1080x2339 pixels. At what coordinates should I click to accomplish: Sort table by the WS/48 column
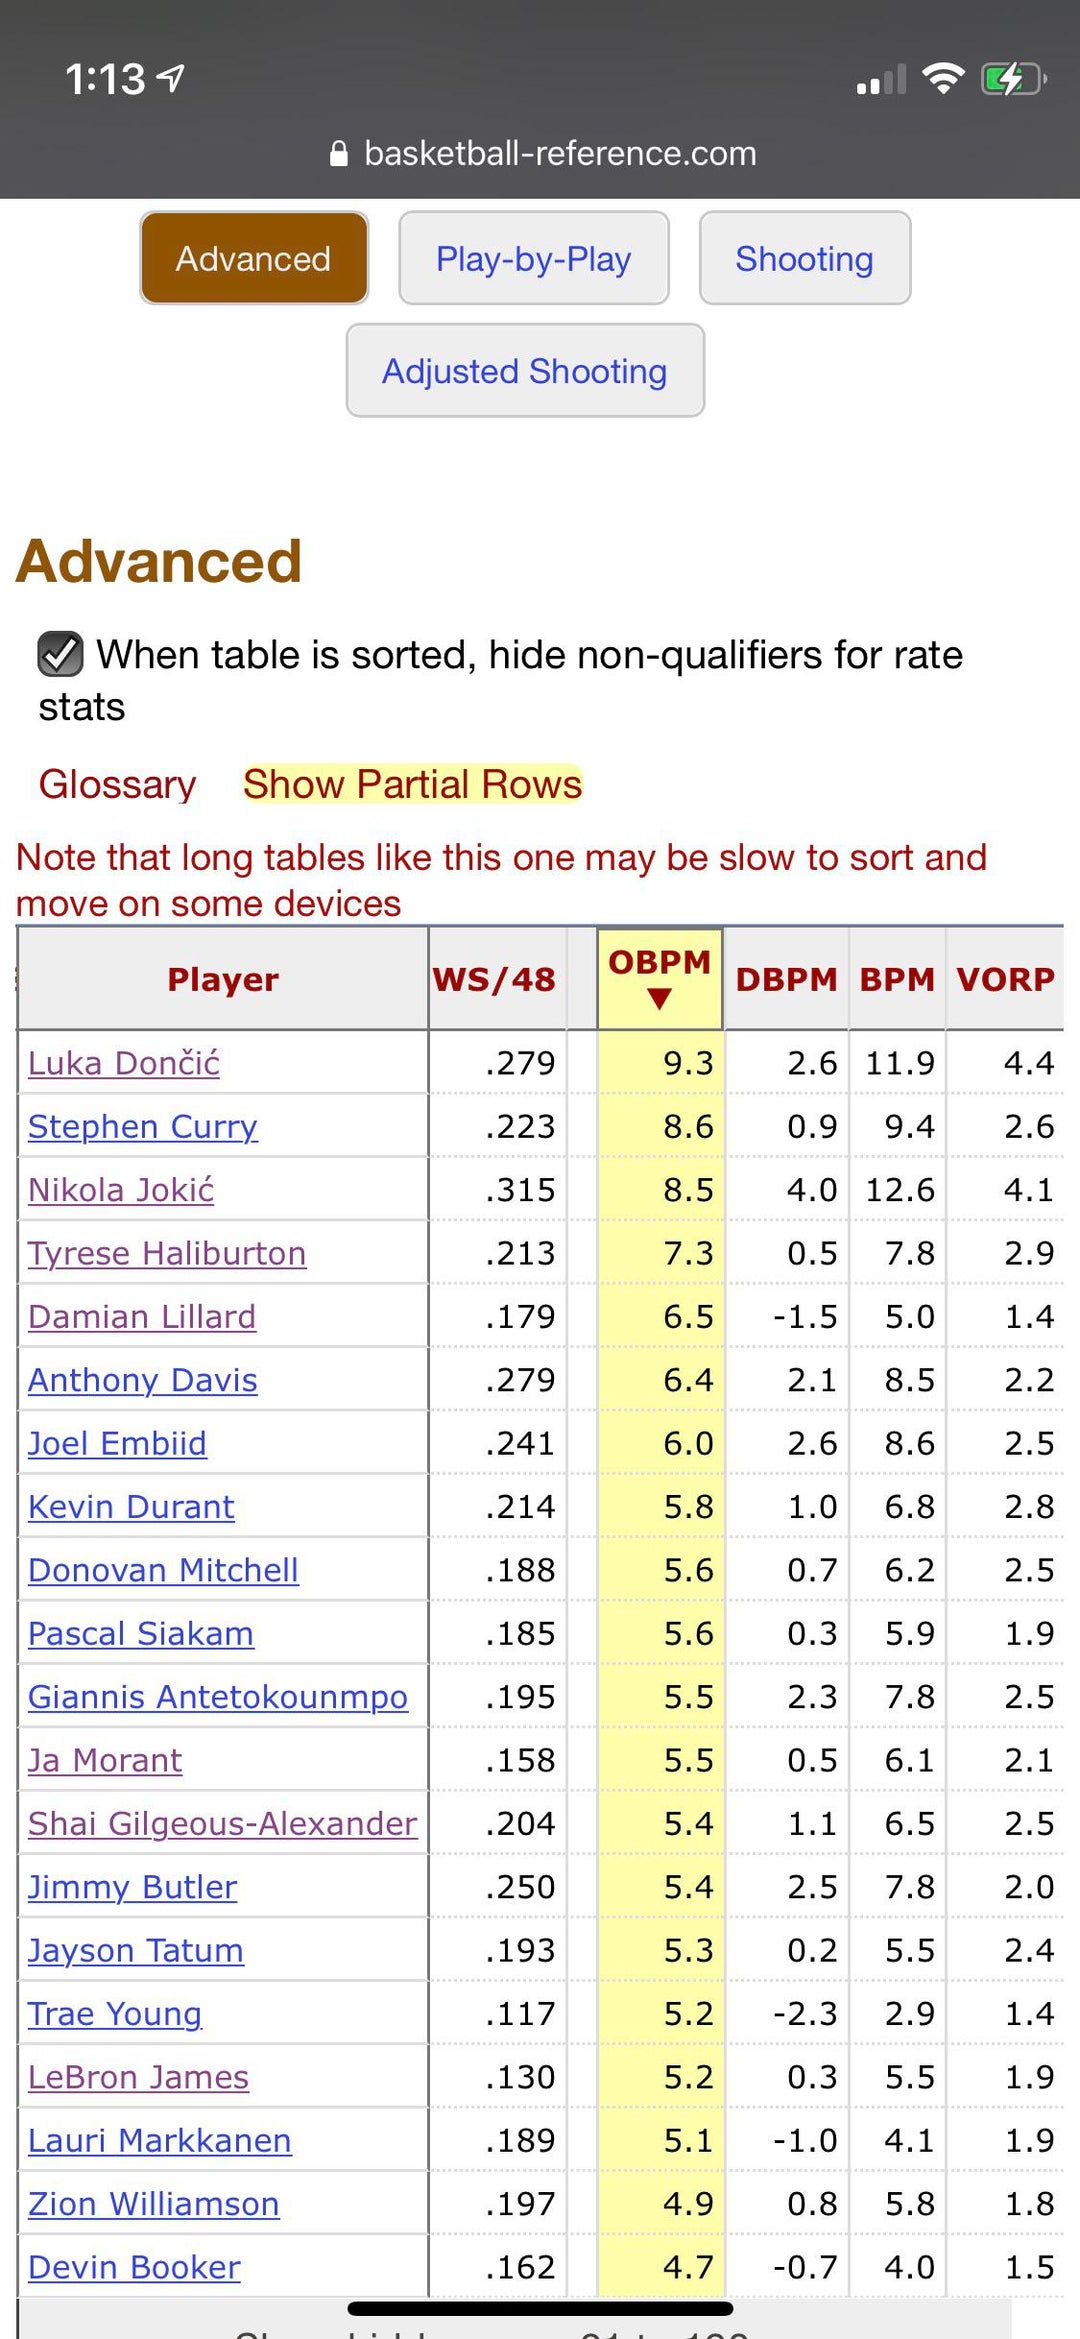click(494, 979)
